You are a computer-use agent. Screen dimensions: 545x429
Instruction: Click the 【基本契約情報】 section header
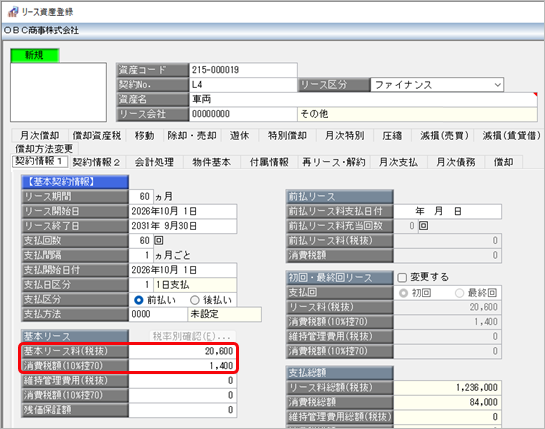coord(75,182)
